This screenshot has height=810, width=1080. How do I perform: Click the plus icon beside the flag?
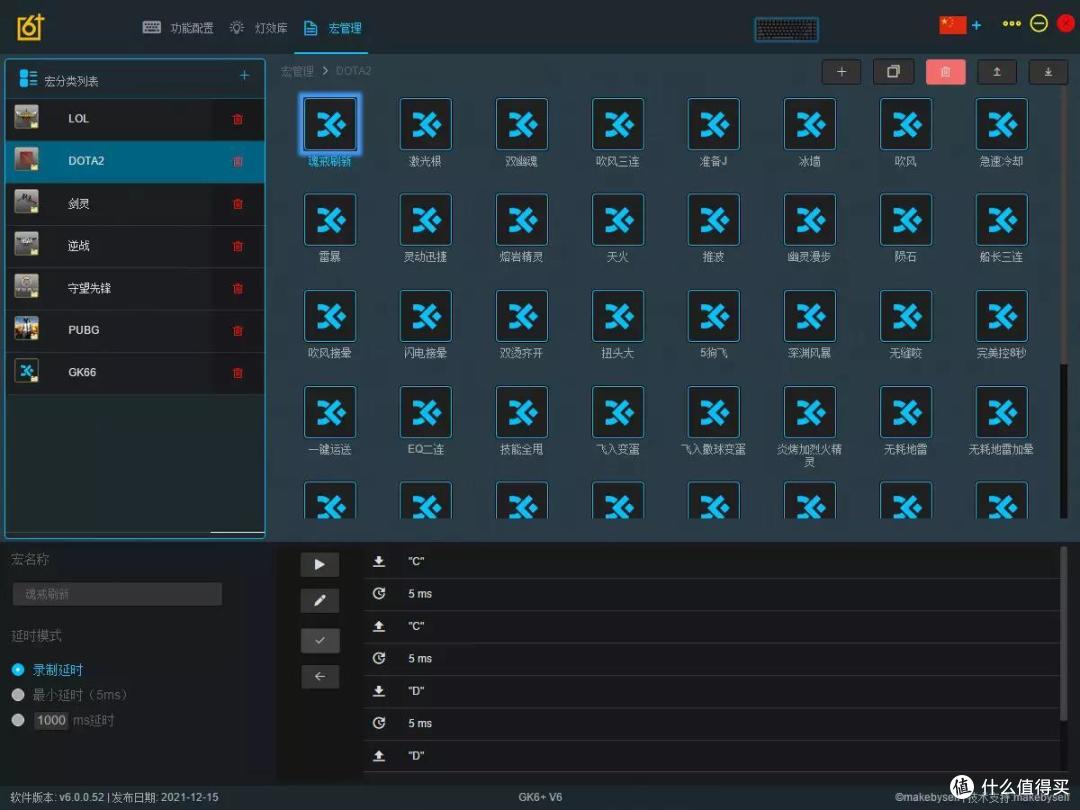(x=976, y=25)
